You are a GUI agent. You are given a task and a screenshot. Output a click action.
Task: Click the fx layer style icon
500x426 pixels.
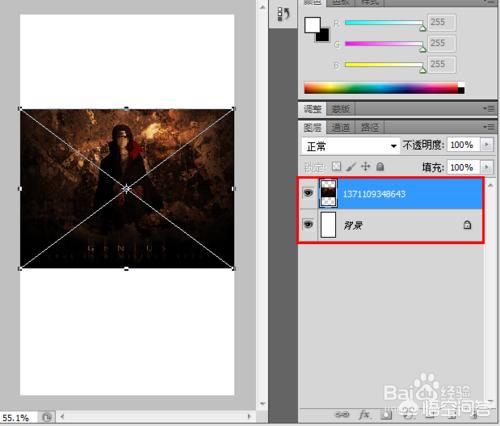(x=364, y=414)
